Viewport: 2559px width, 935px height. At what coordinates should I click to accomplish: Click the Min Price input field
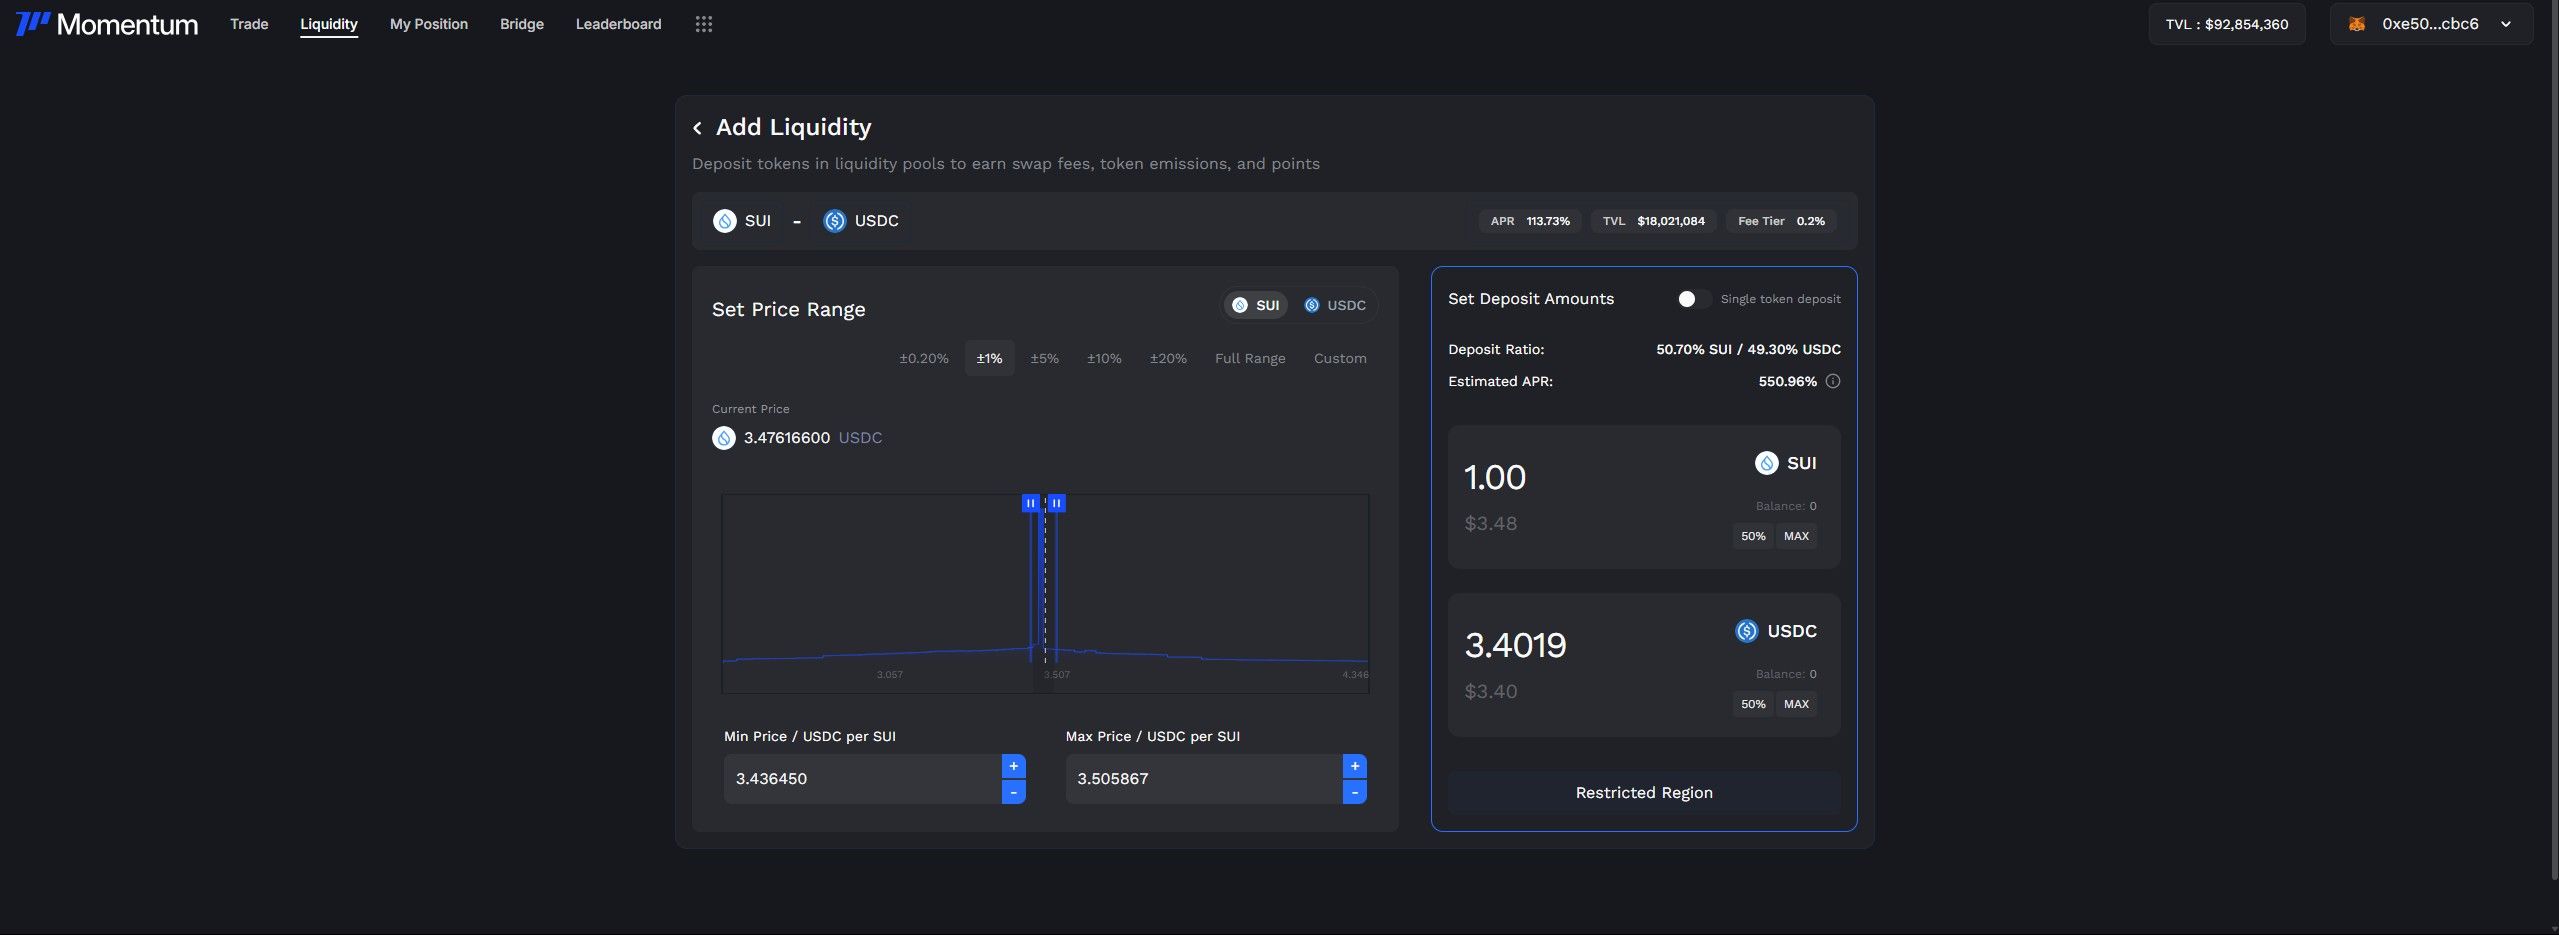pos(862,779)
